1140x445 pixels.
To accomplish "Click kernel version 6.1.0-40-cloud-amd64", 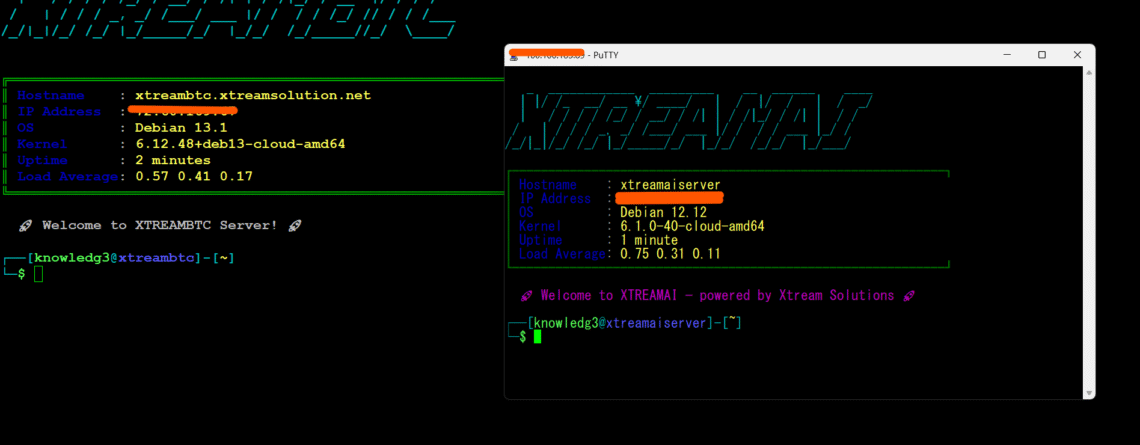I will [x=692, y=227].
